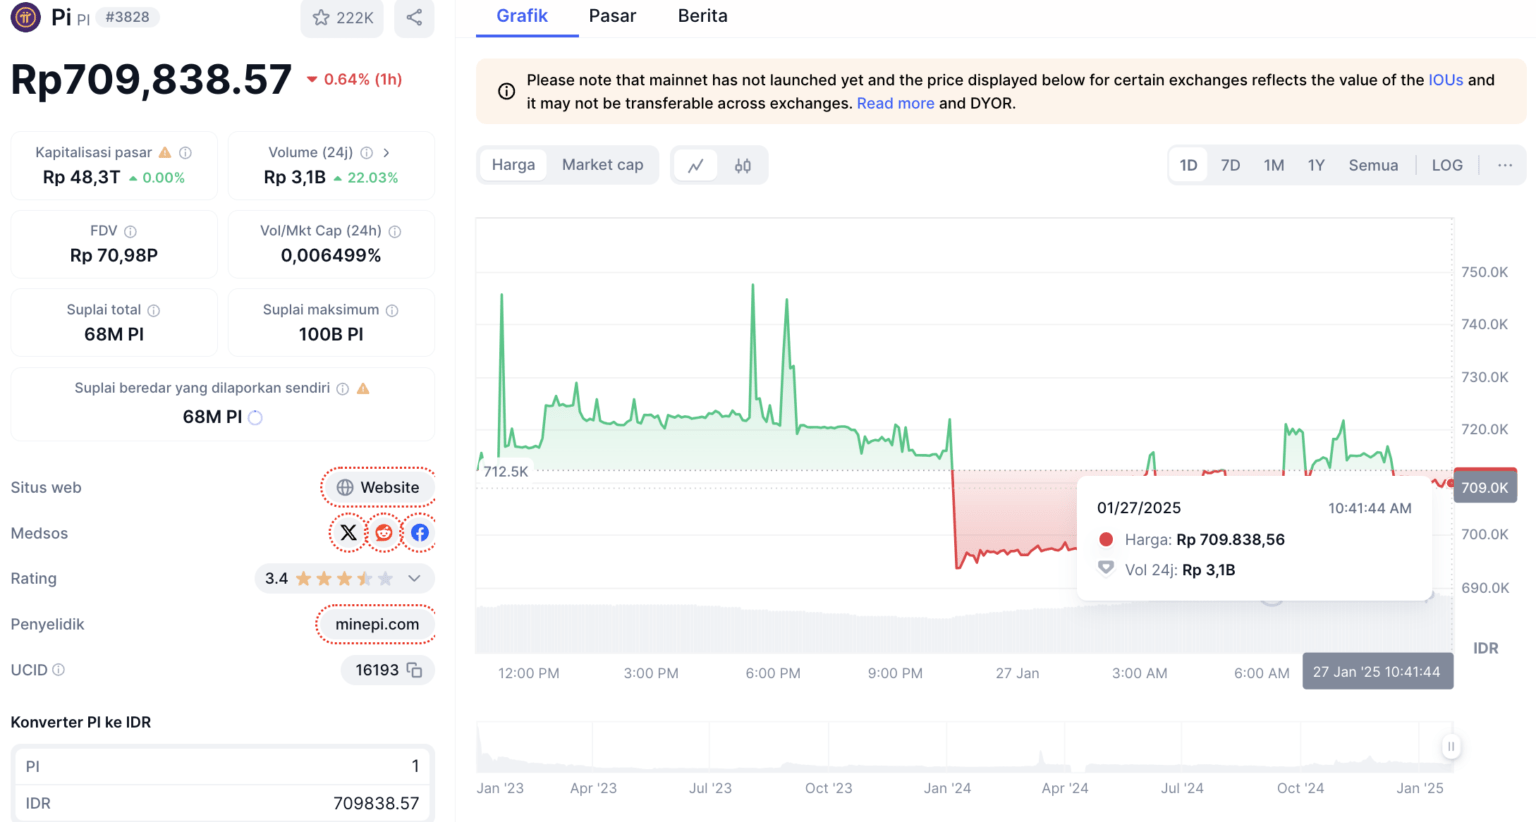Open the Berita tab
The width and height of the screenshot is (1536, 822).
tap(701, 16)
